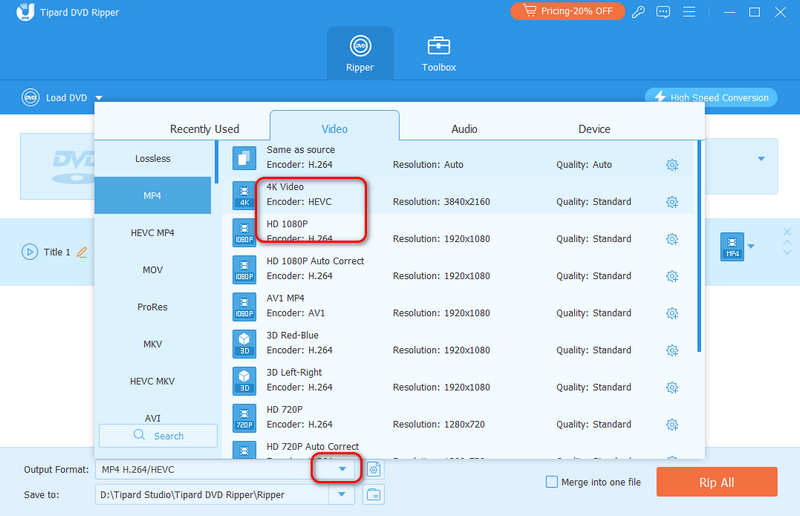Click the Rip All button
The width and height of the screenshot is (800, 516).
pyautogui.click(x=717, y=482)
